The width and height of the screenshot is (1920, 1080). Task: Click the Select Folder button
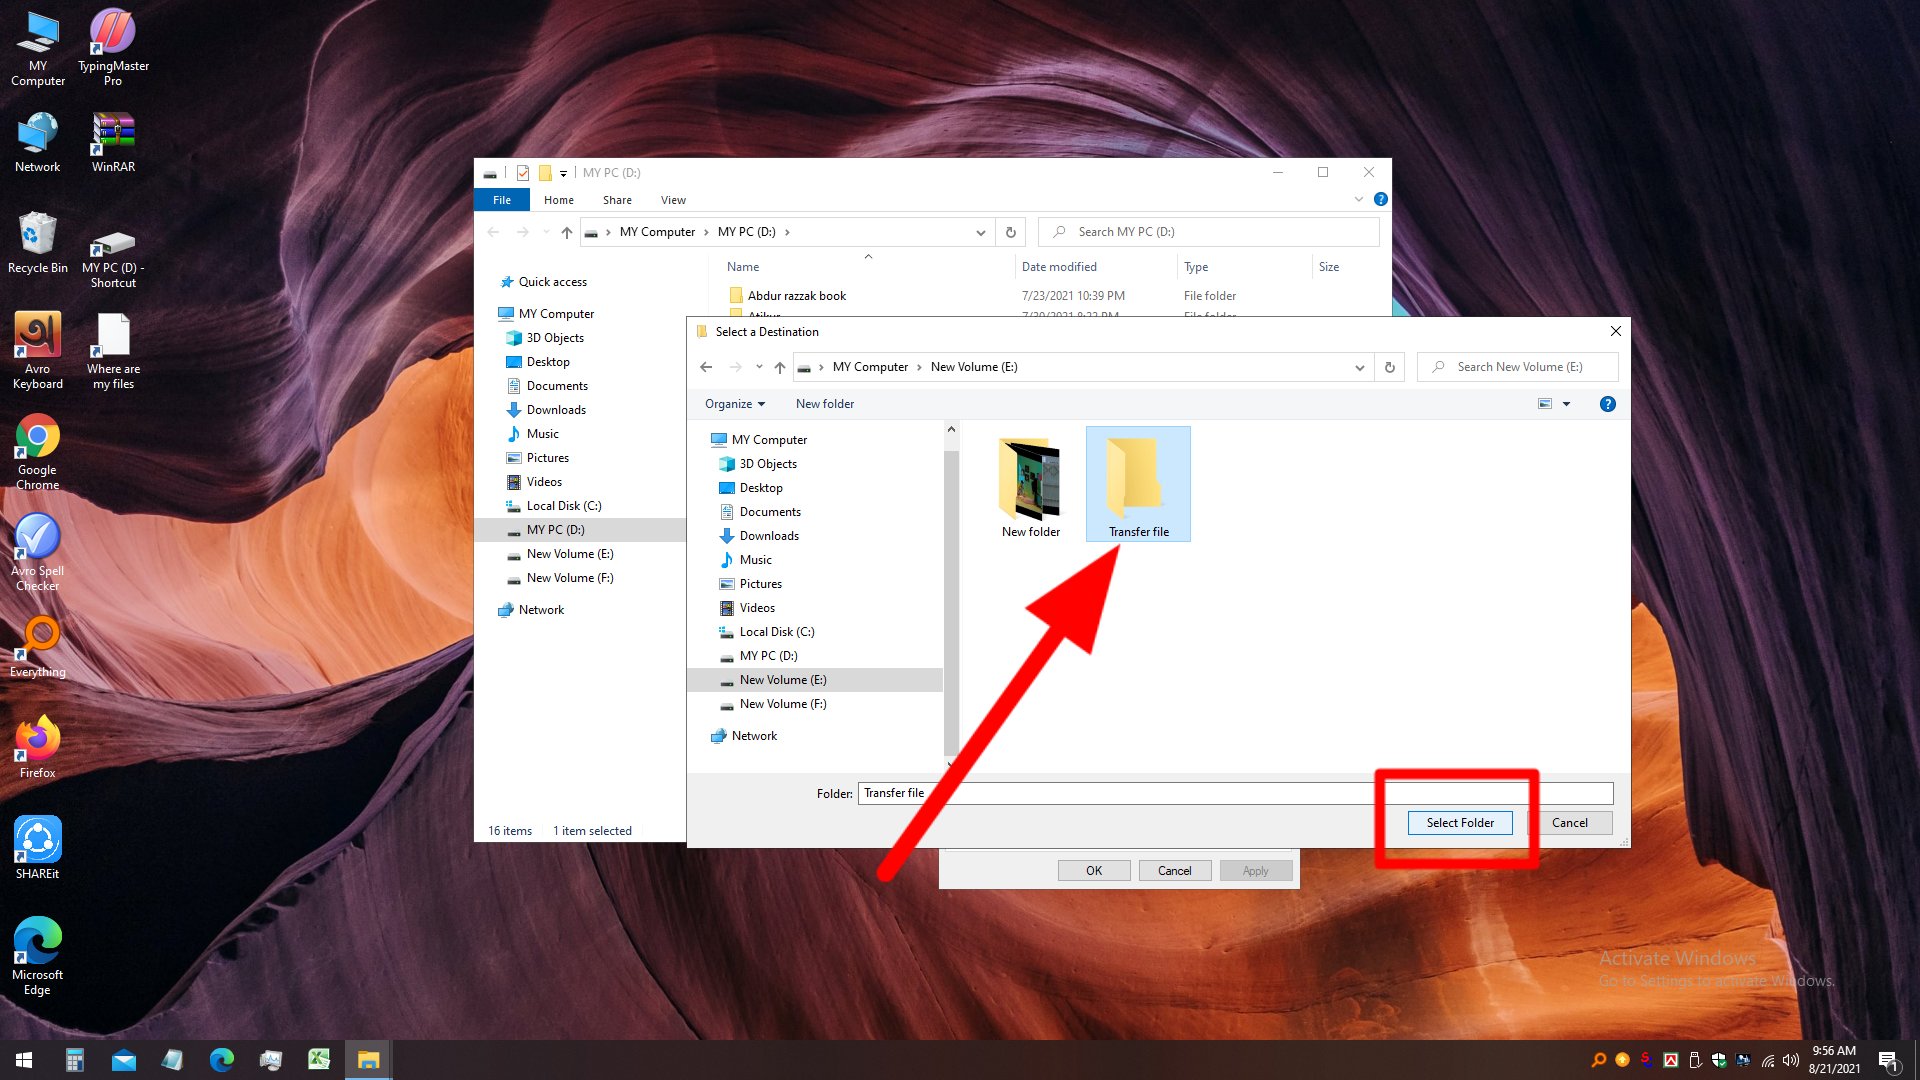[x=1459, y=822]
